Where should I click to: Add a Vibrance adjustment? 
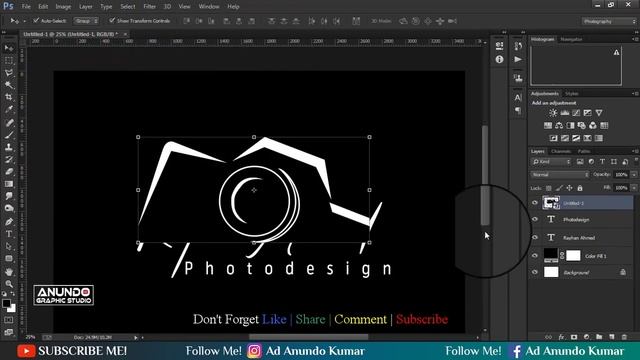[599, 113]
